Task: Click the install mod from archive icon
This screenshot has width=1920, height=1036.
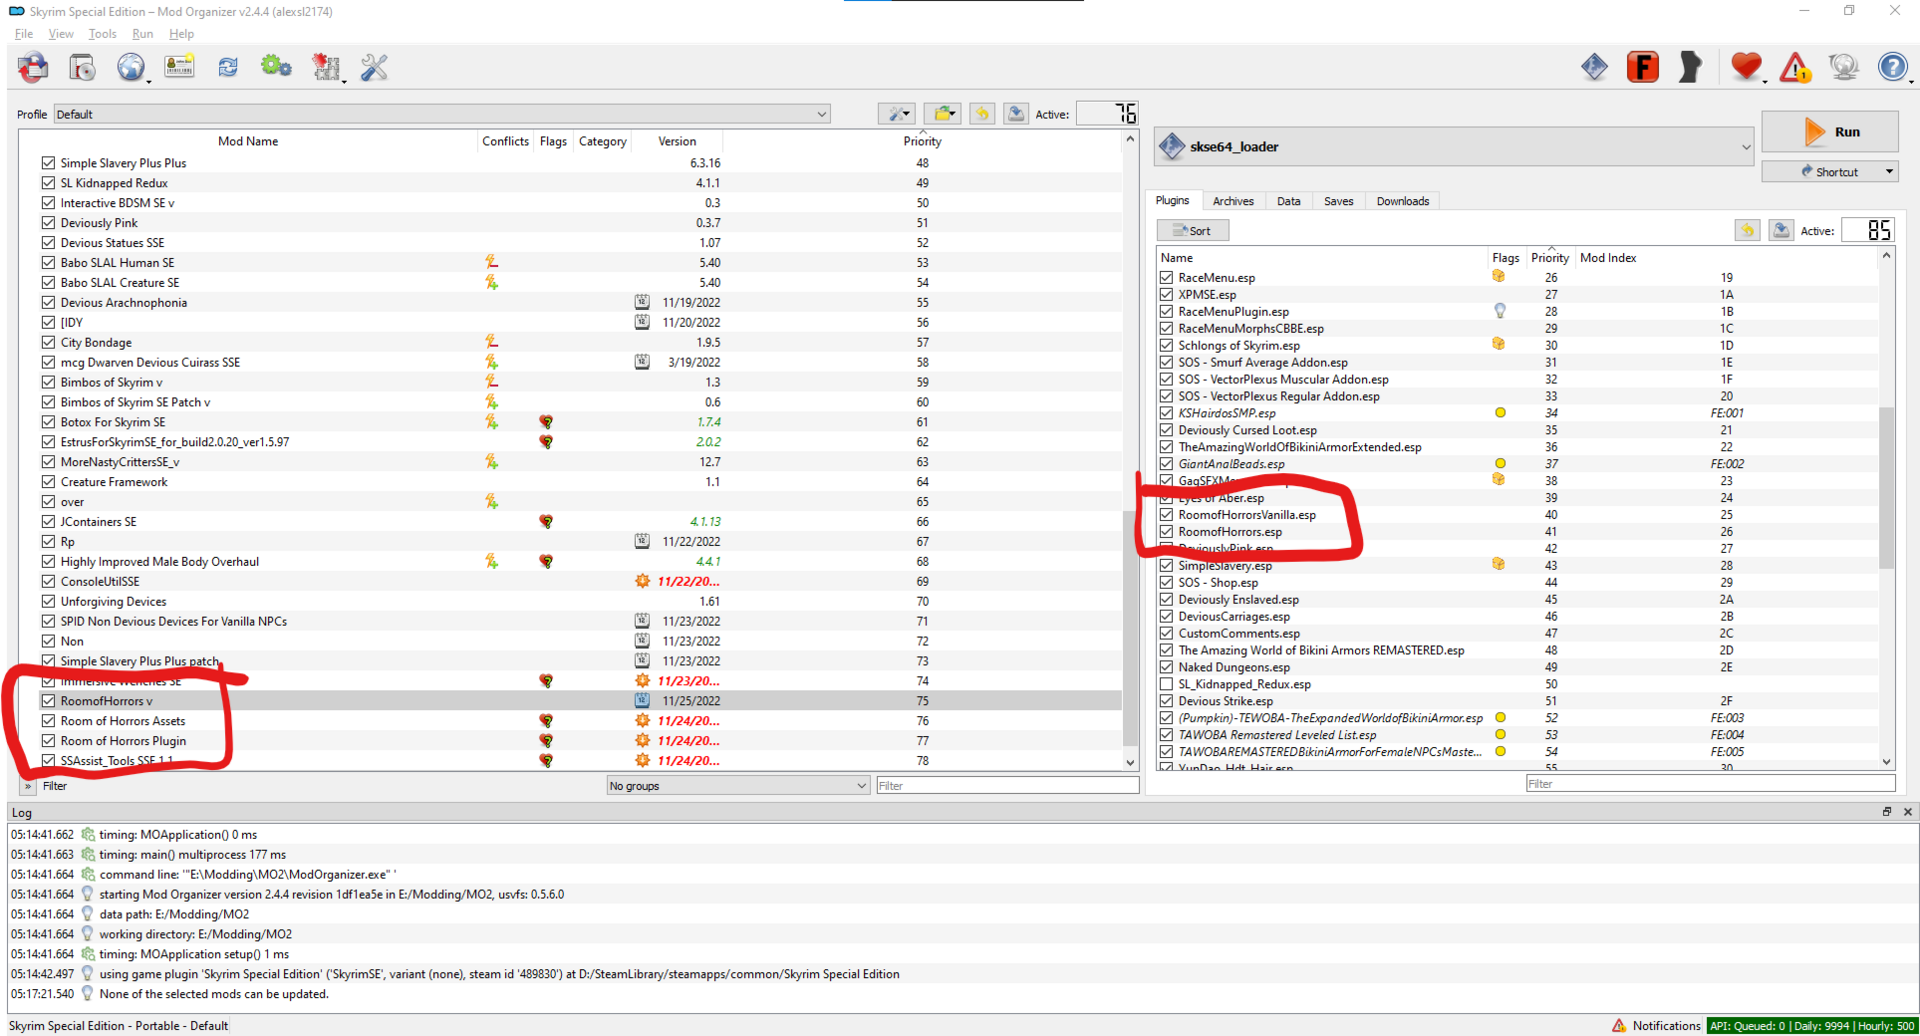Action: pyautogui.click(x=82, y=68)
